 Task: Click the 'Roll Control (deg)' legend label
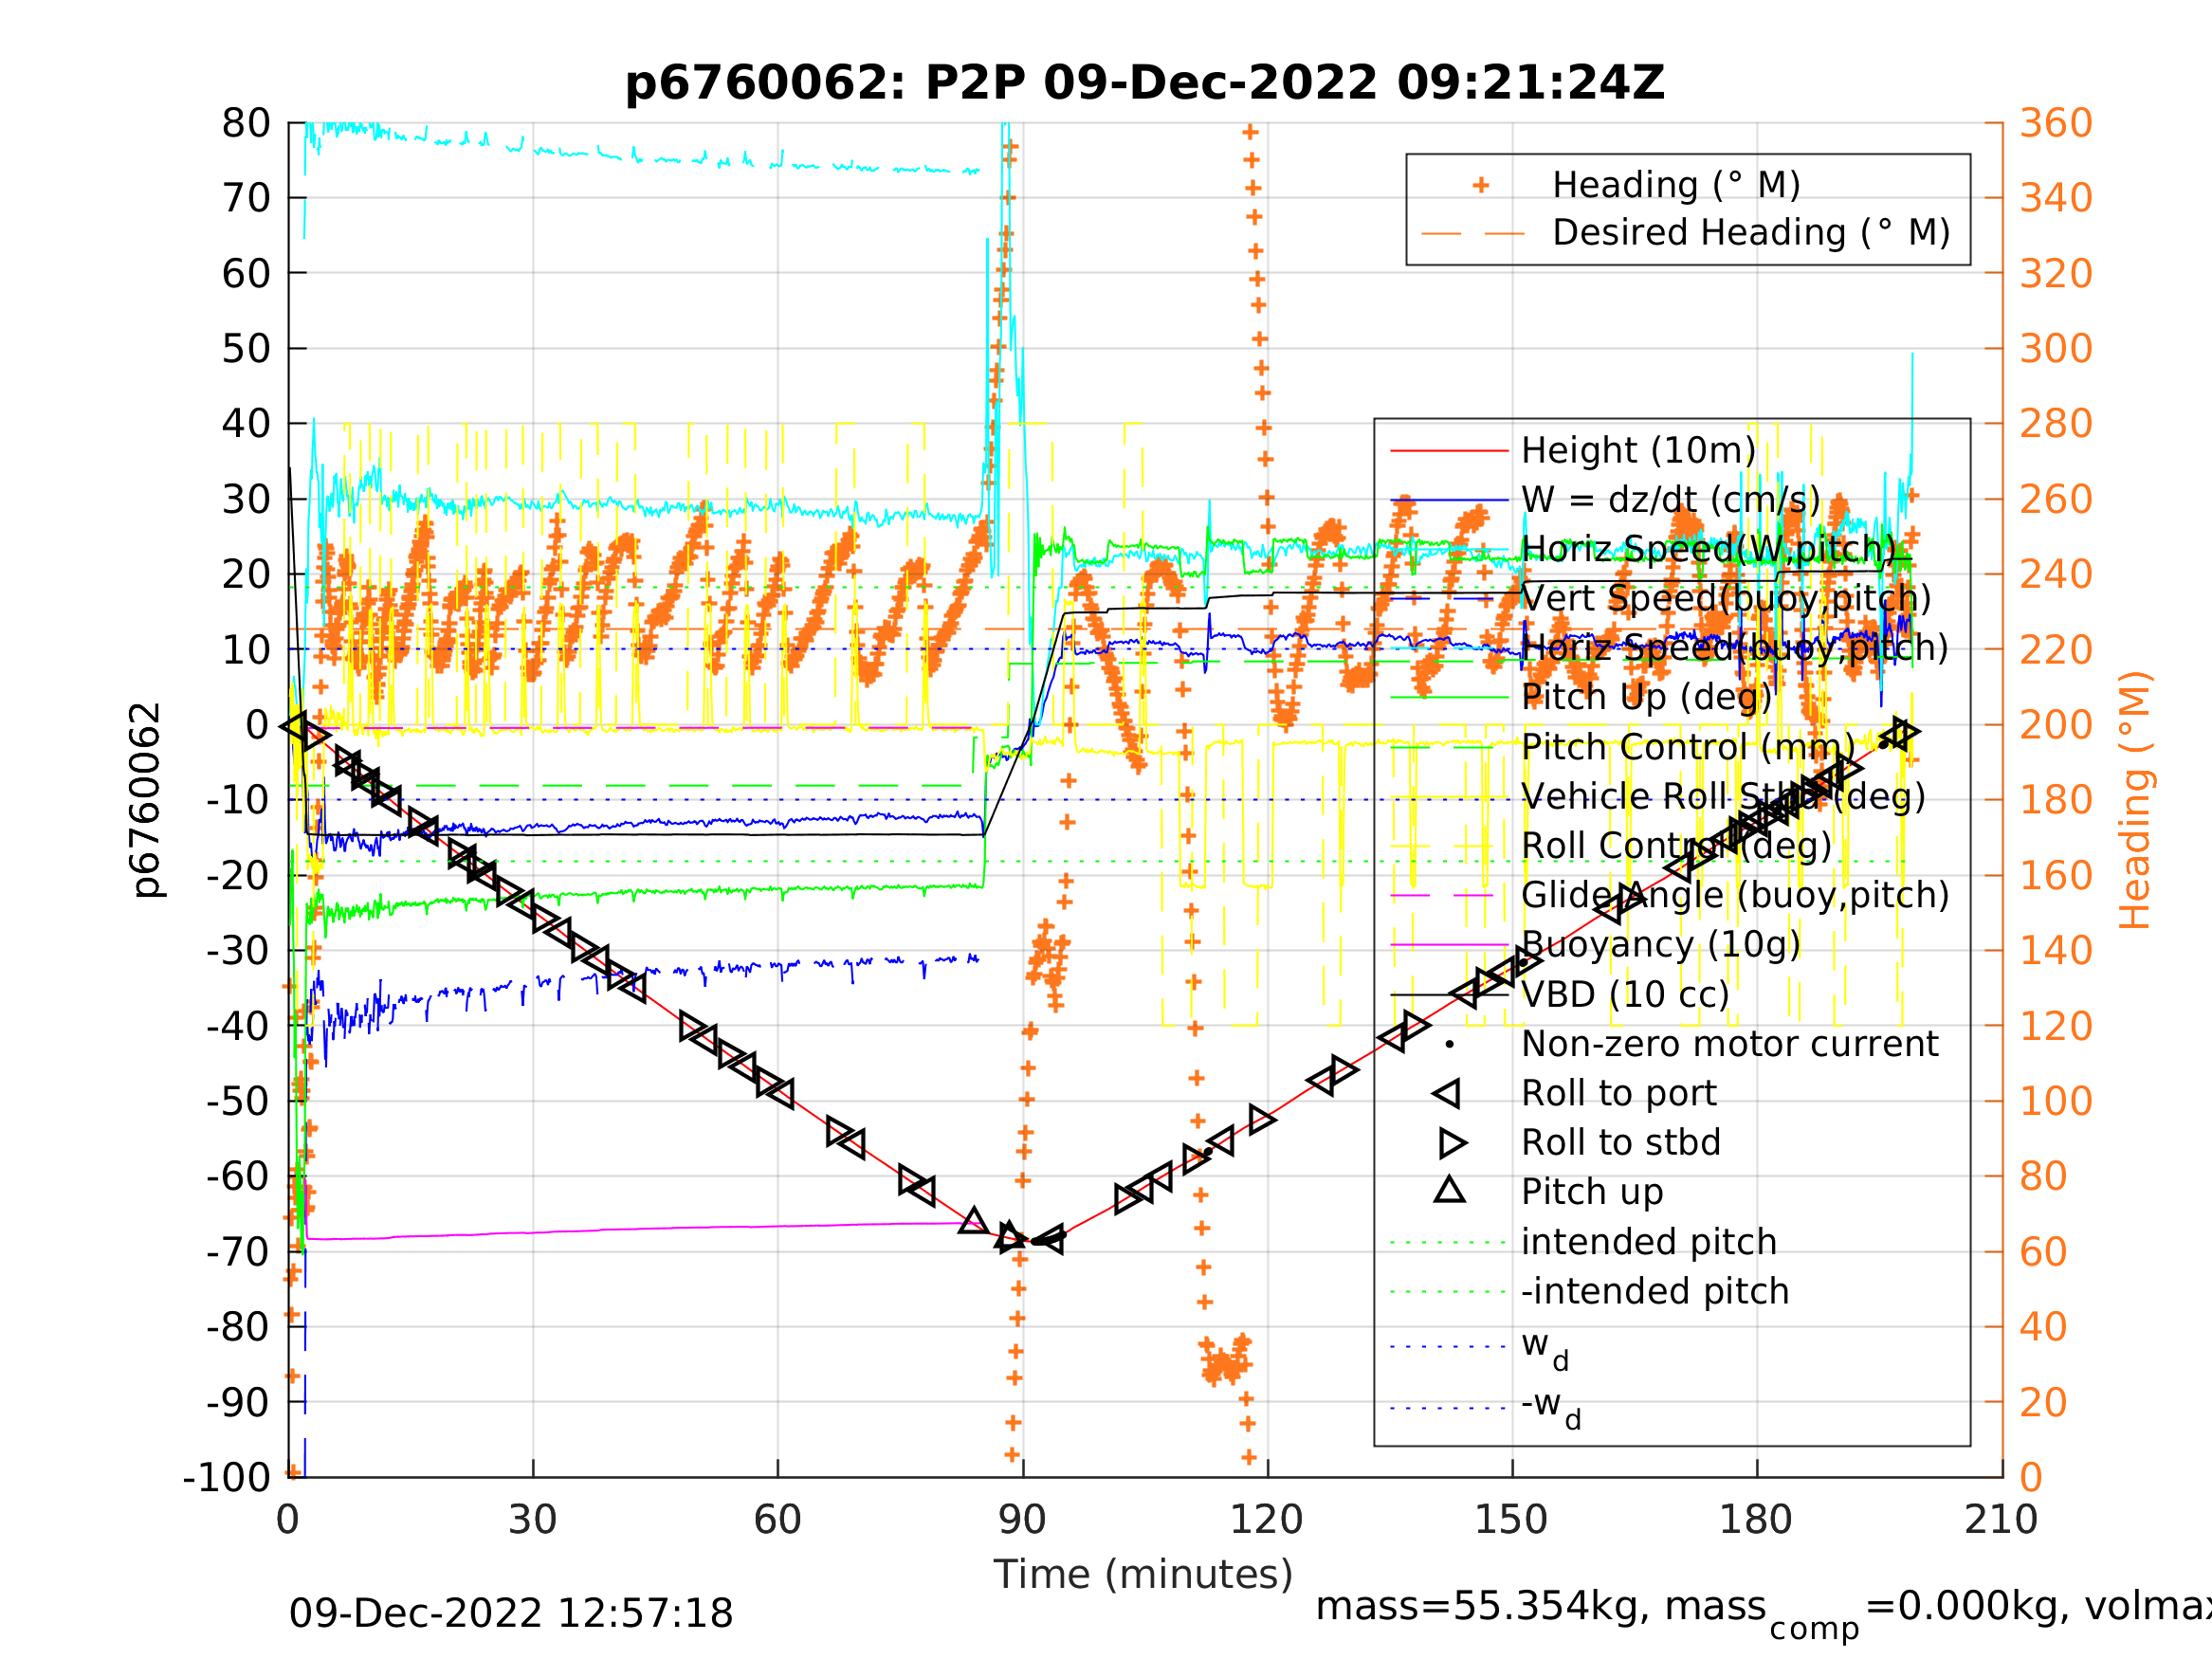pos(1677,846)
